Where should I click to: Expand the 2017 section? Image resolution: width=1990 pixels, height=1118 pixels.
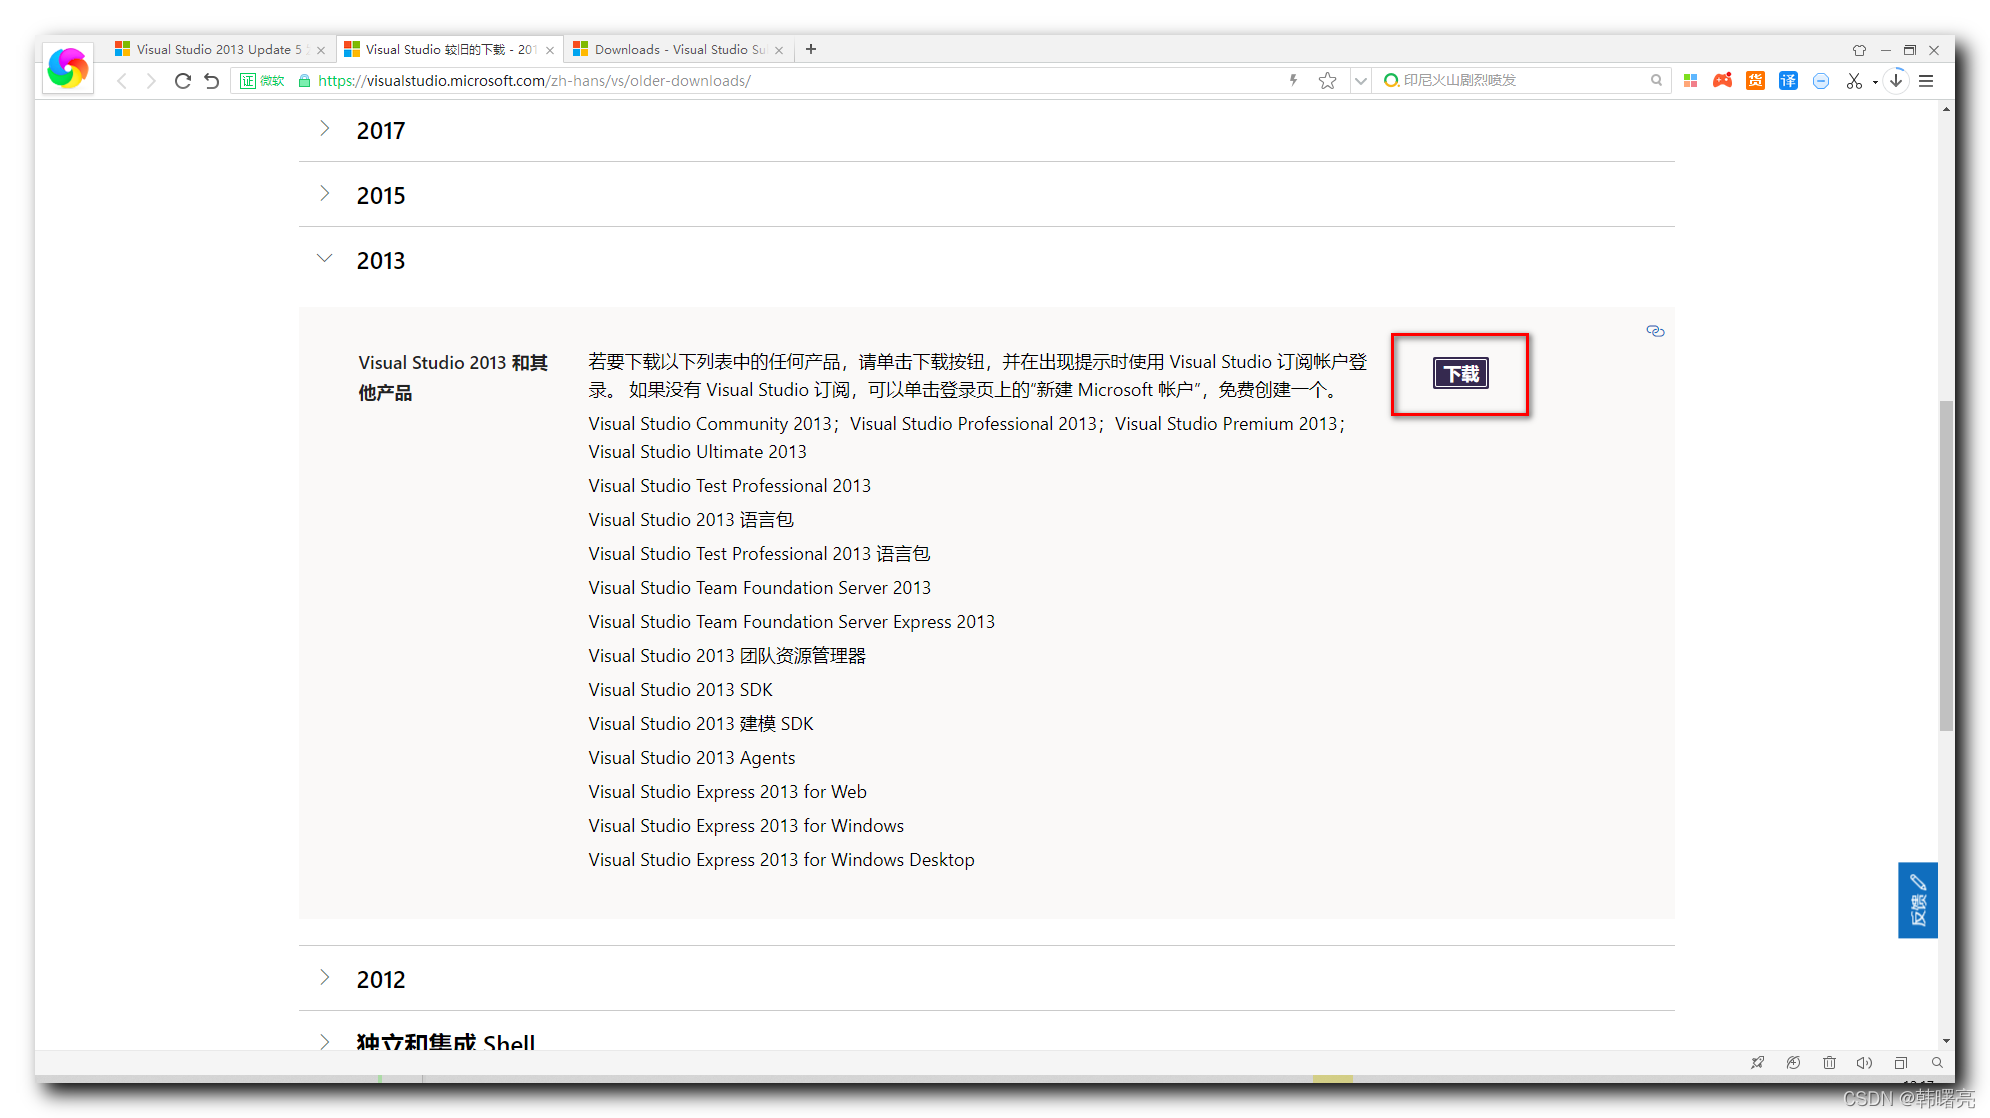pos(324,128)
